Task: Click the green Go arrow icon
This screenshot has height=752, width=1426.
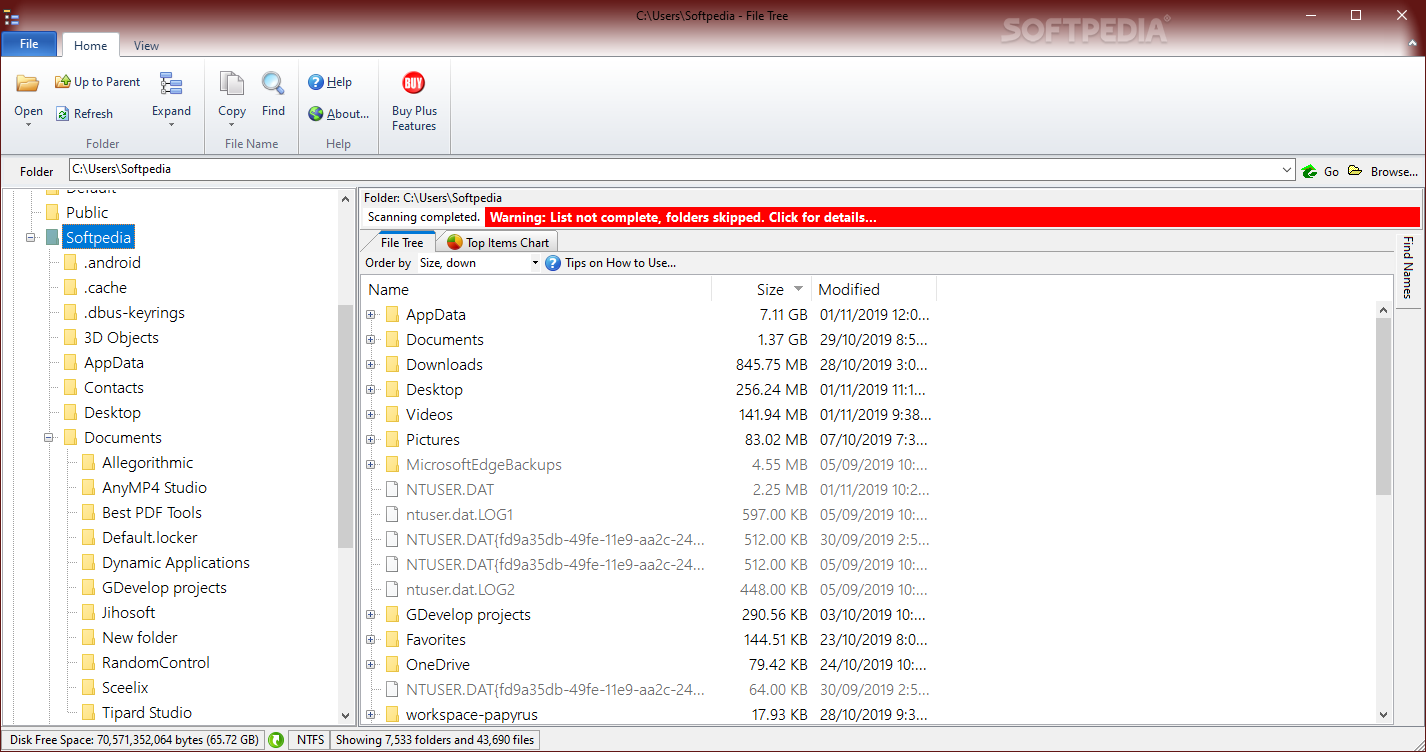Action: (x=1310, y=171)
